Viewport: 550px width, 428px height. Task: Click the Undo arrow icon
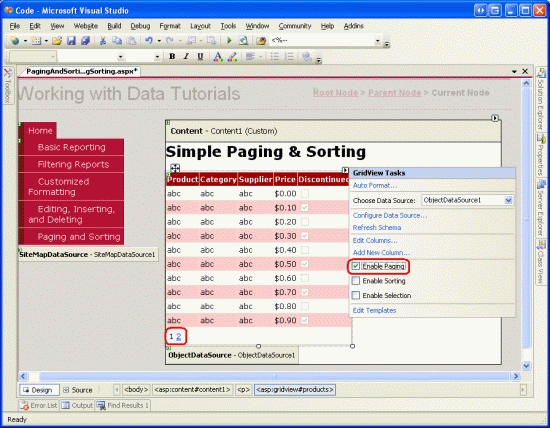149,41
